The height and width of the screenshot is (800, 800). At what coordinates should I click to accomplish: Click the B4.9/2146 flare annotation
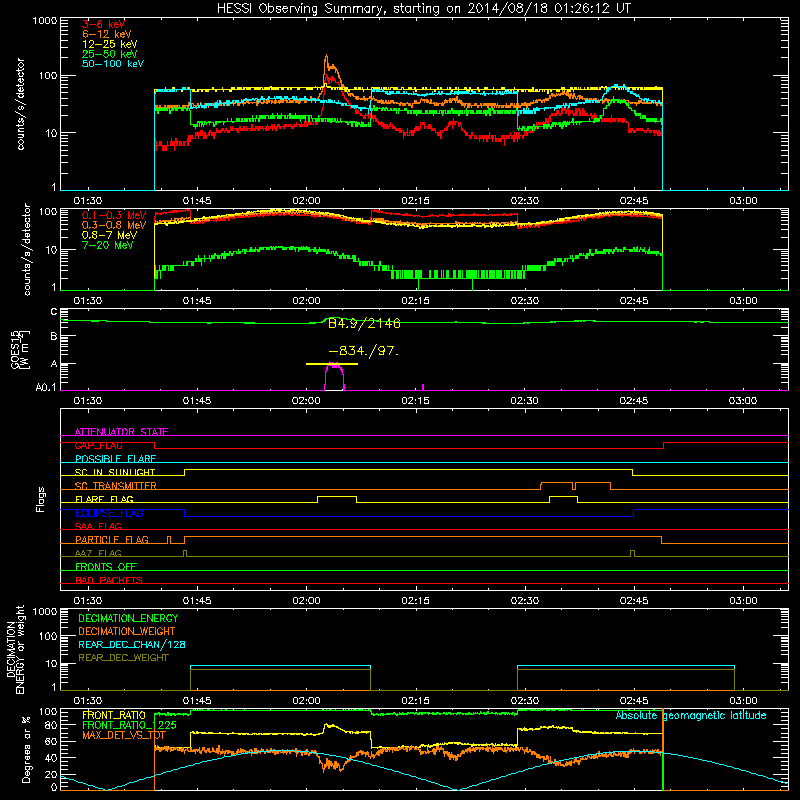[x=364, y=323]
